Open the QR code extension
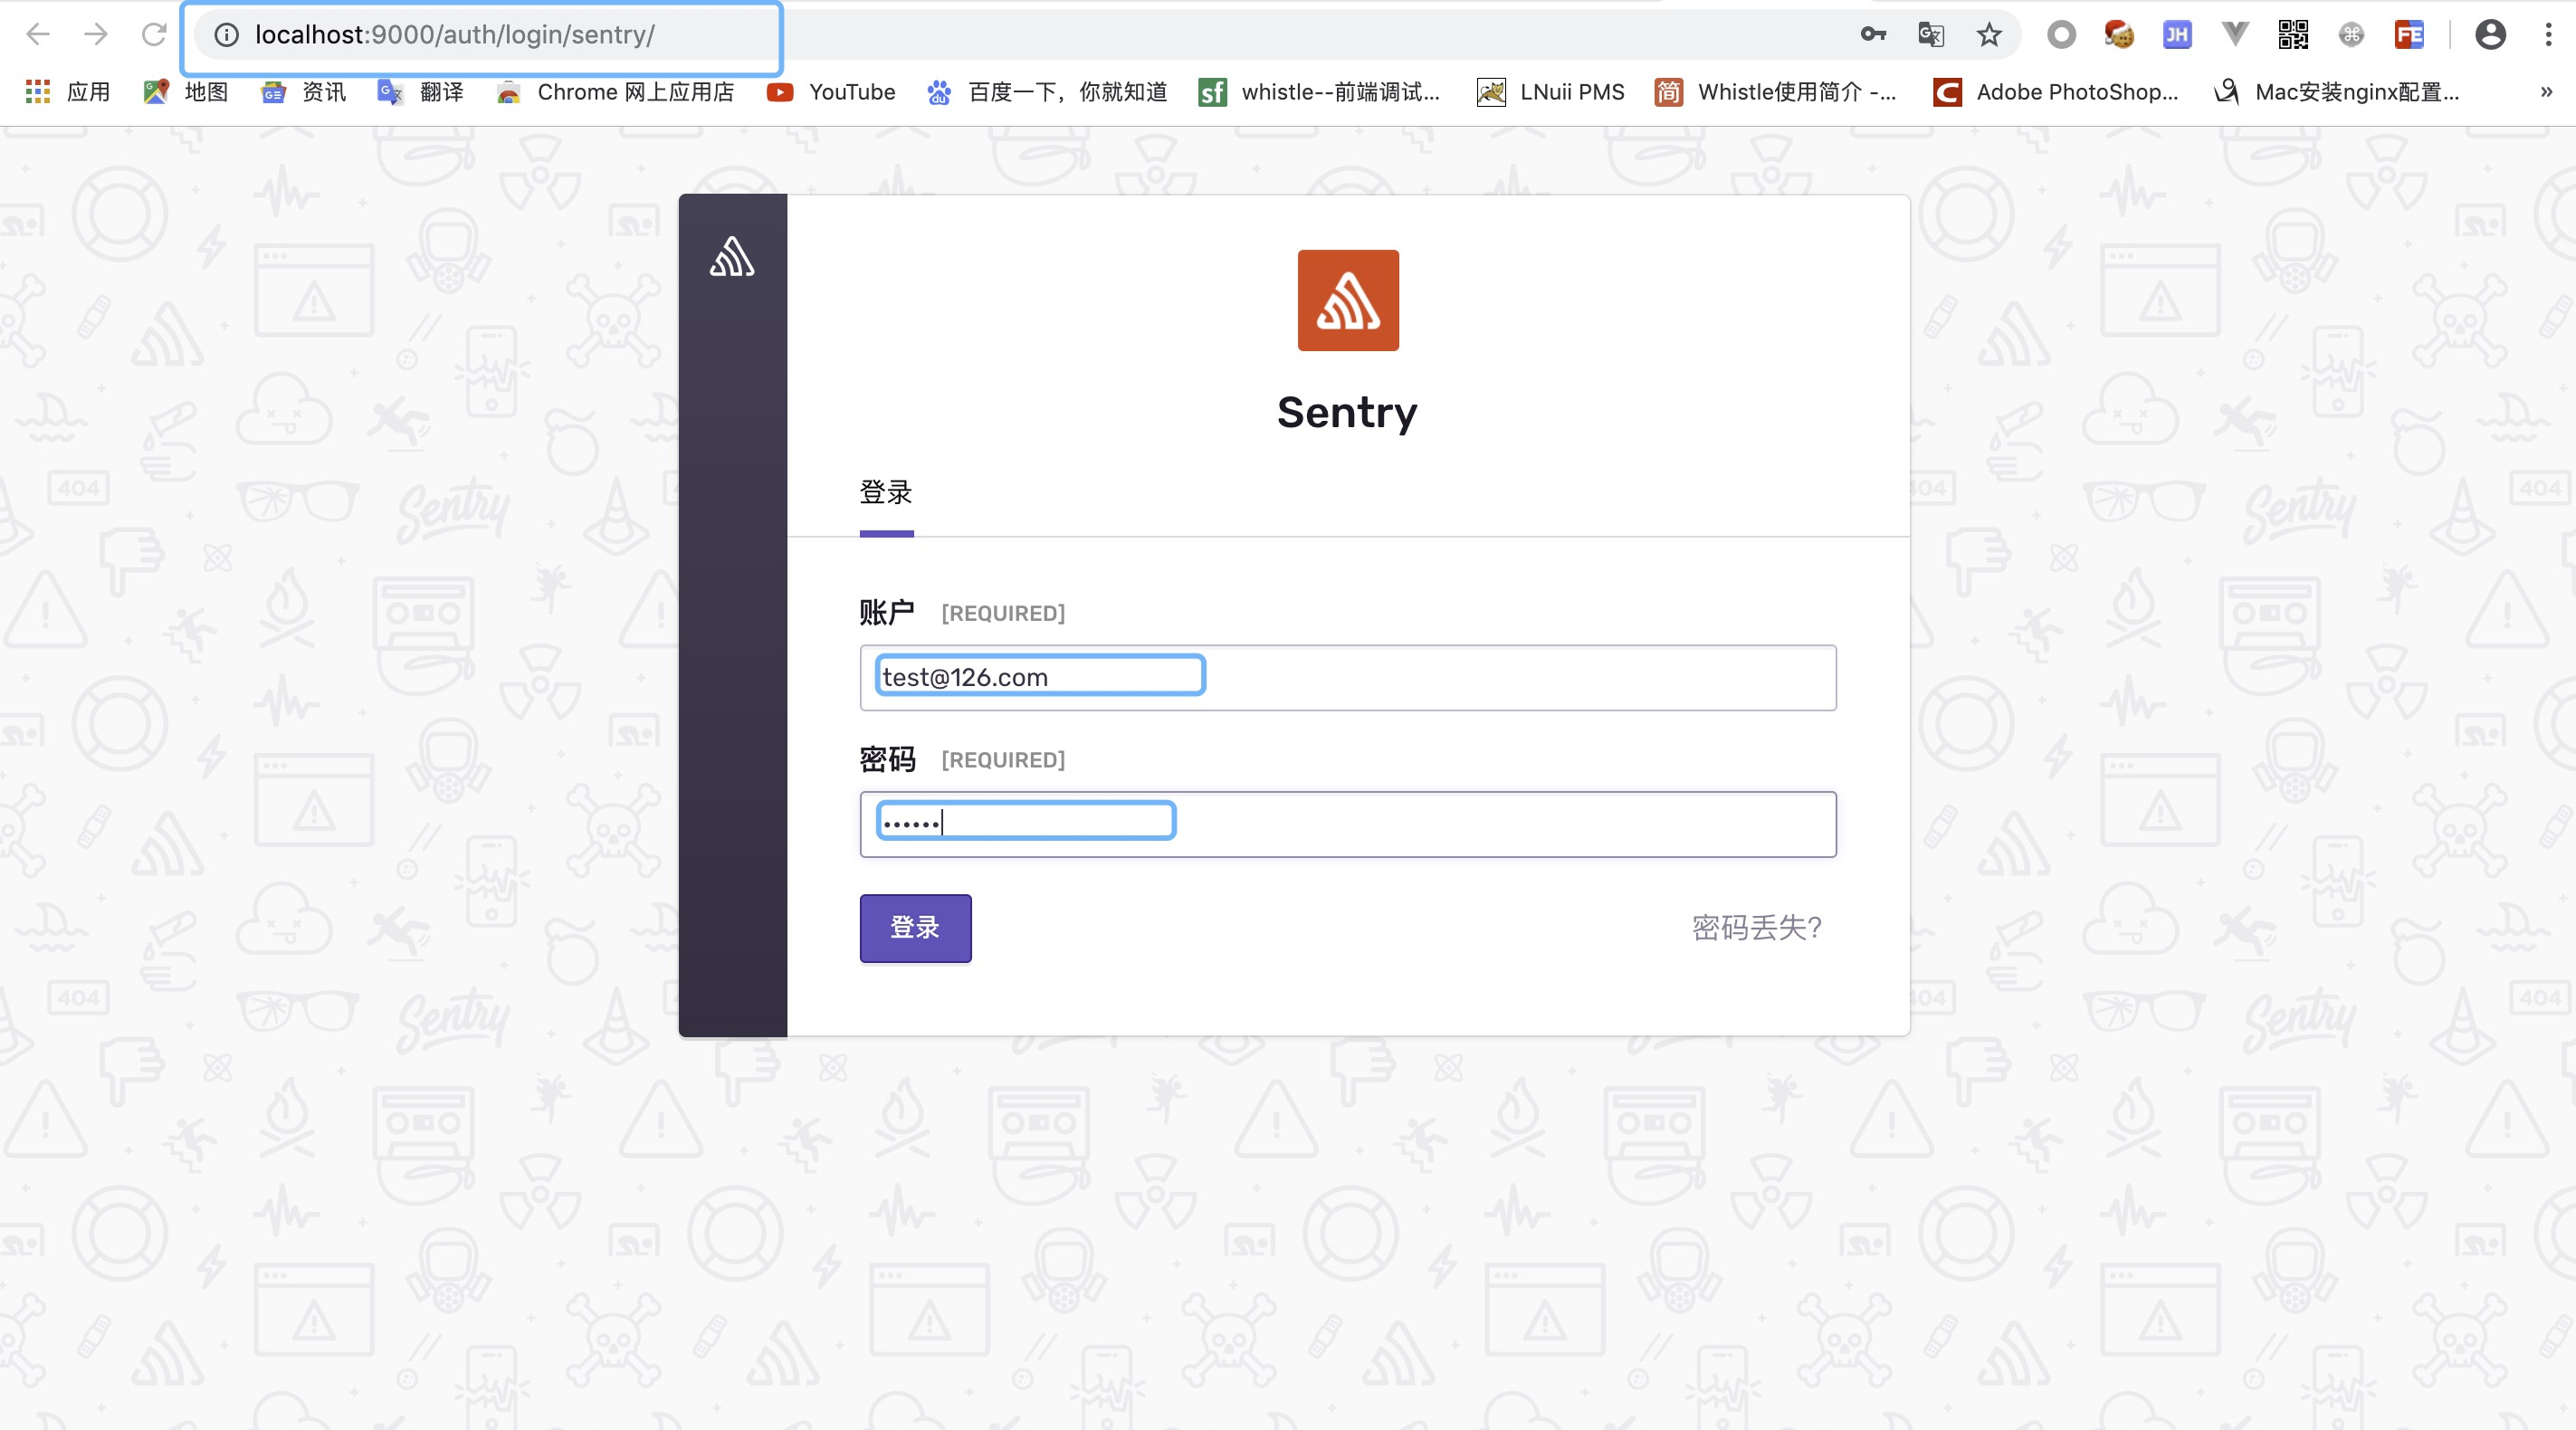Viewport: 2576px width, 1430px height. click(x=2292, y=35)
